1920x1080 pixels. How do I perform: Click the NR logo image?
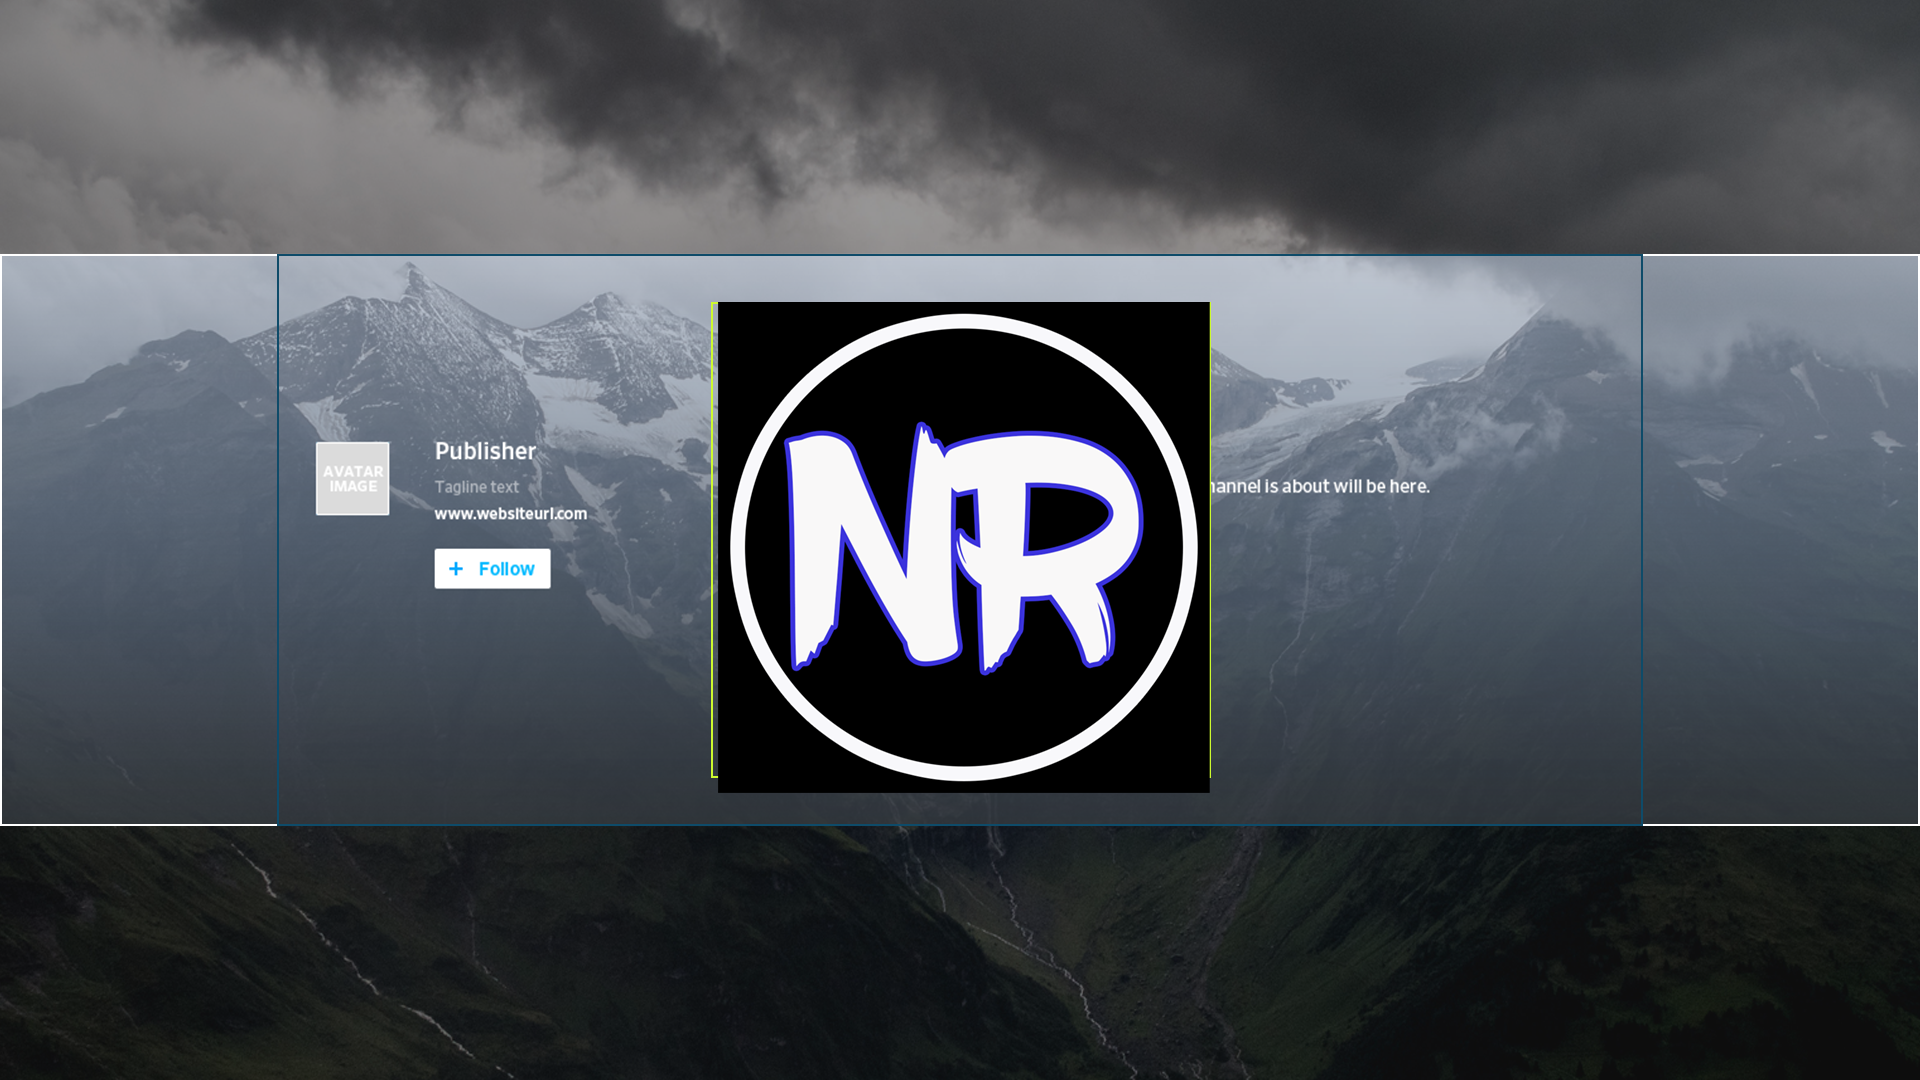click(x=962, y=547)
